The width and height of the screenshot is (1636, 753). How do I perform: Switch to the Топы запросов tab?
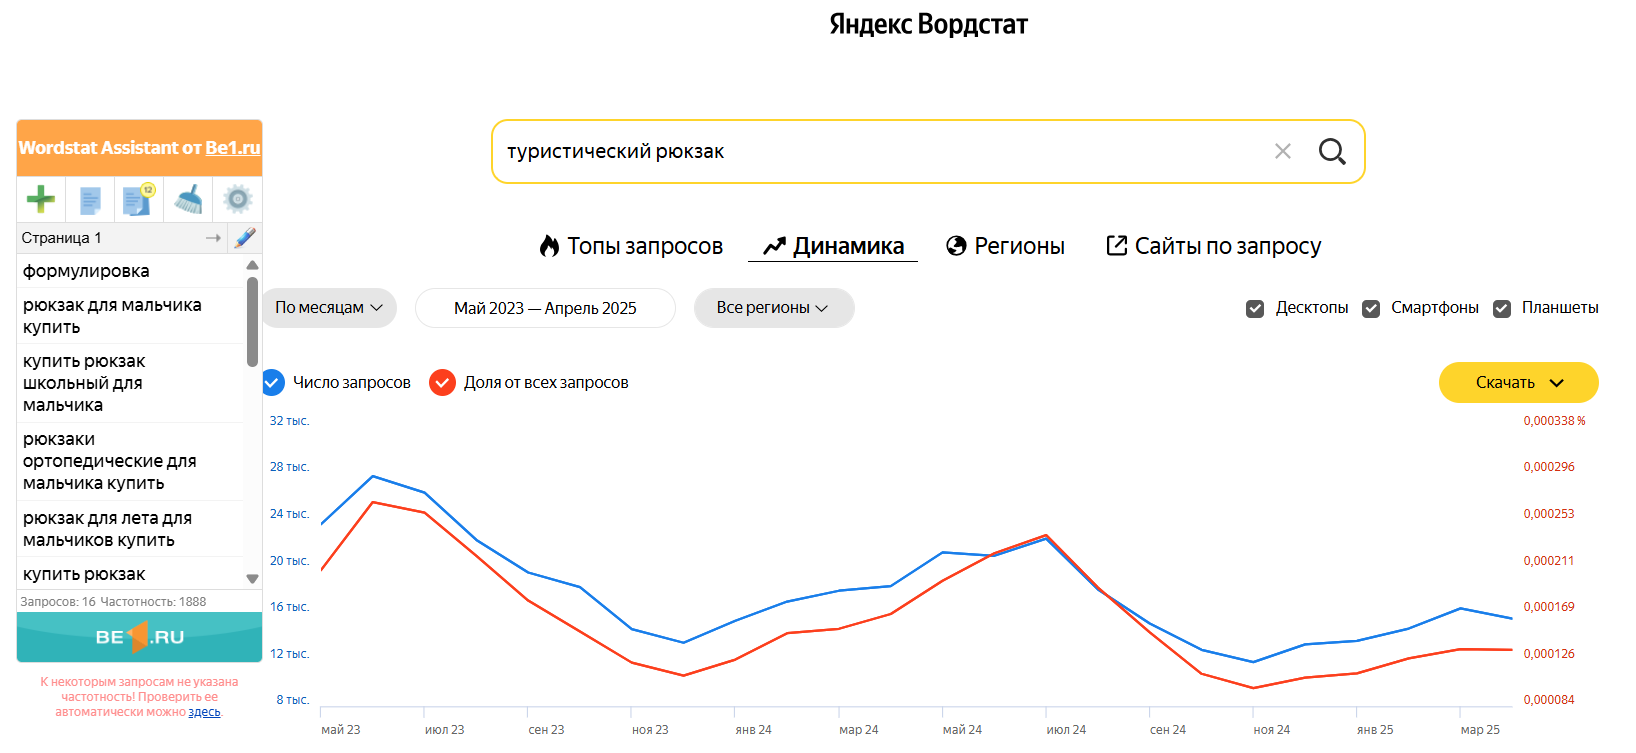(x=631, y=246)
